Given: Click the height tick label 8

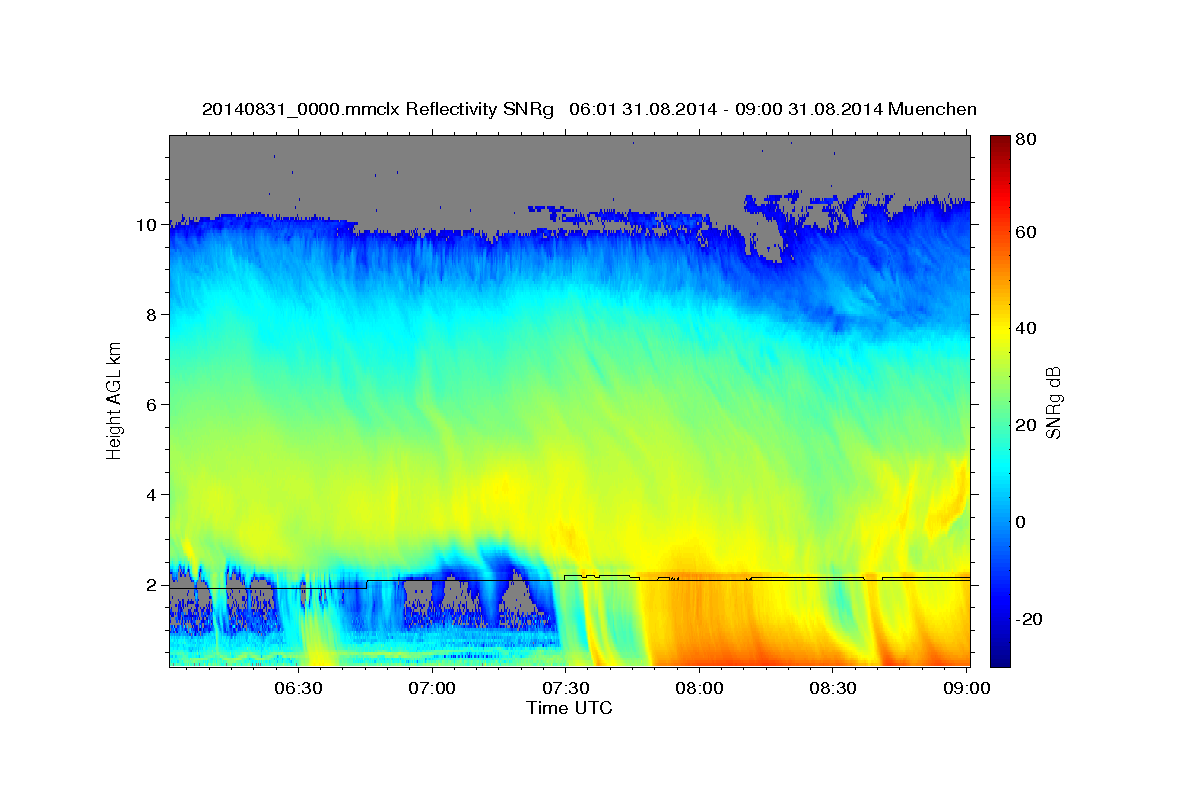Looking at the screenshot, I should [x=153, y=315].
